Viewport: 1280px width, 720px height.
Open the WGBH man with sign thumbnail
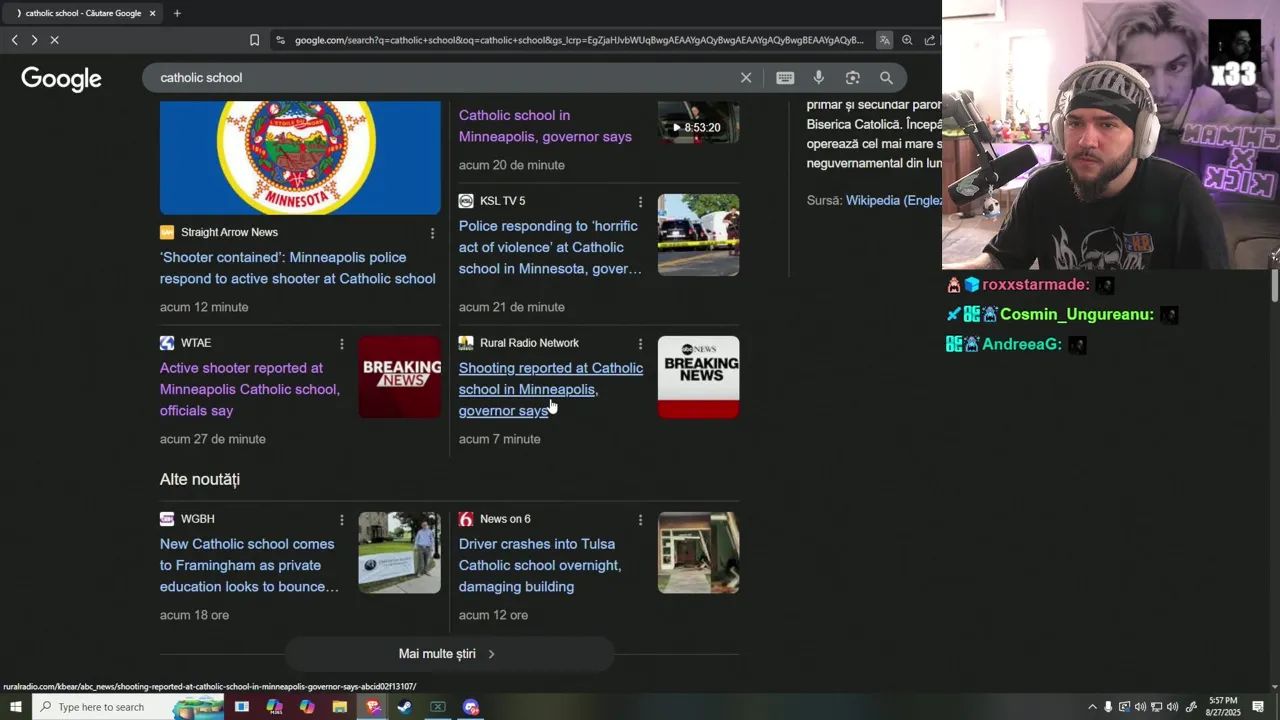point(400,553)
